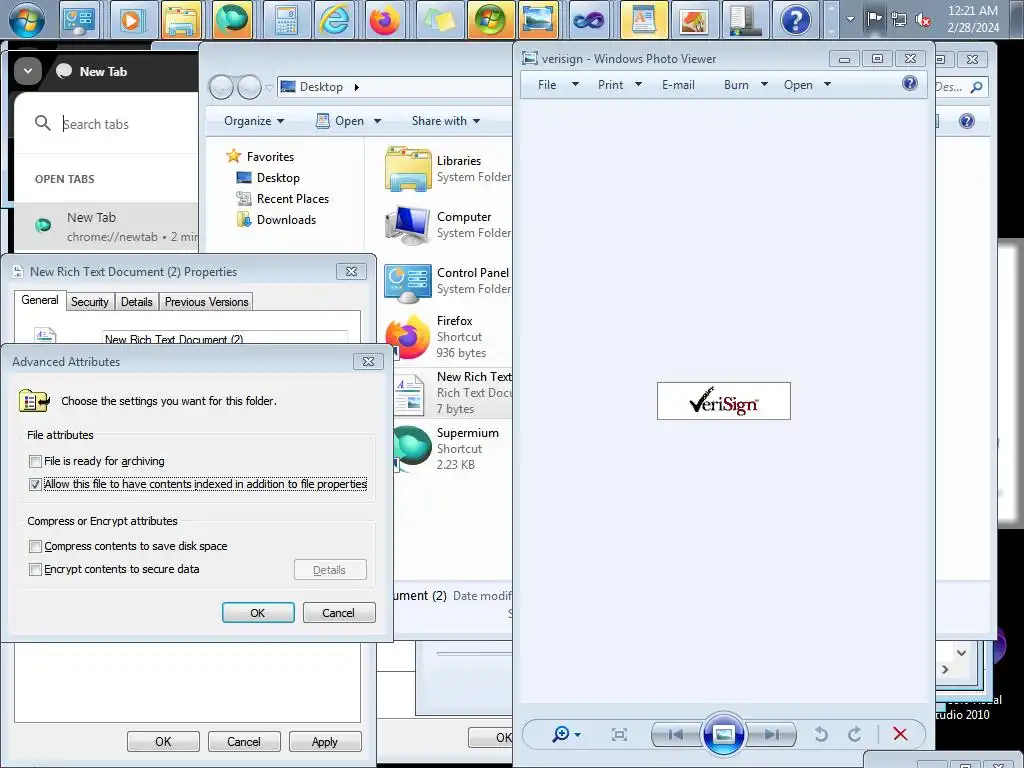The height and width of the screenshot is (768, 1024).
Task: Open Photo Viewer help icon
Action: pyautogui.click(x=910, y=84)
